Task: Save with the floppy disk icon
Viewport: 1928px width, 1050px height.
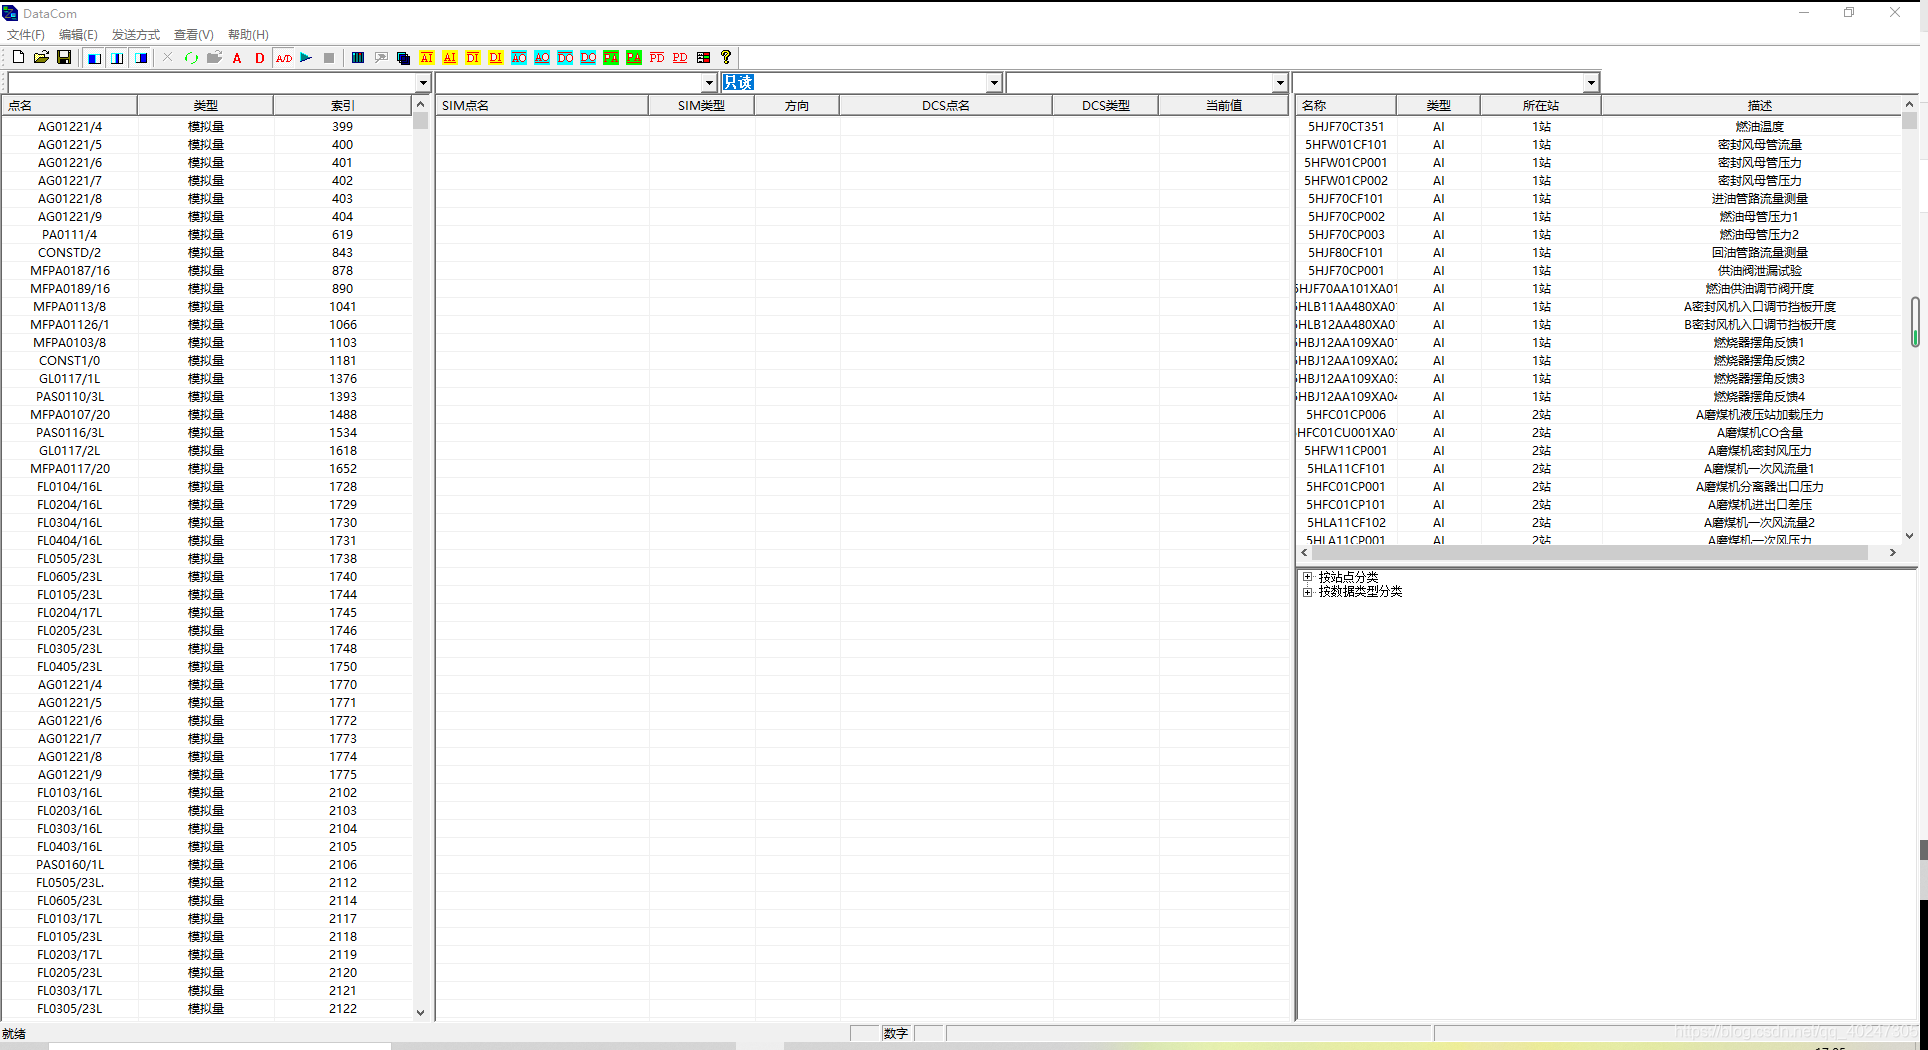Action: (x=64, y=58)
